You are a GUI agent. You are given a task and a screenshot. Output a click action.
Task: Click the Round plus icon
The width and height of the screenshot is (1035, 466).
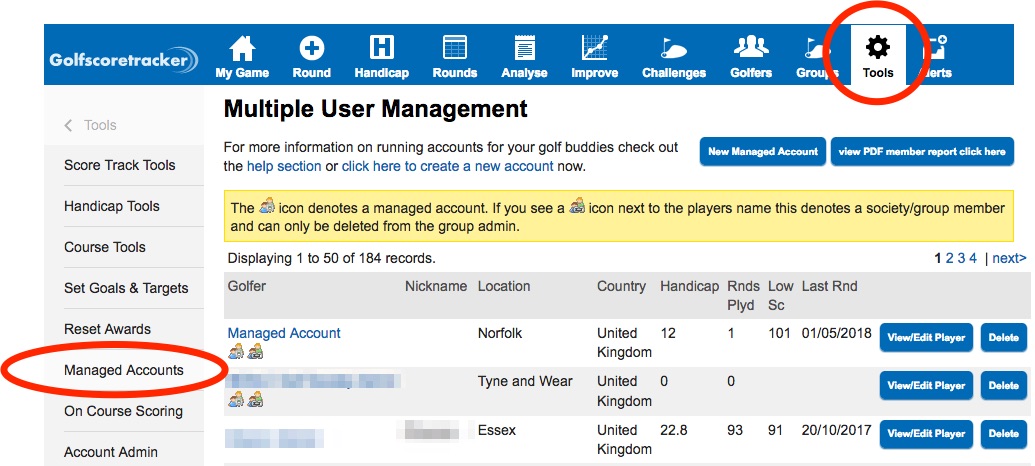point(311,49)
